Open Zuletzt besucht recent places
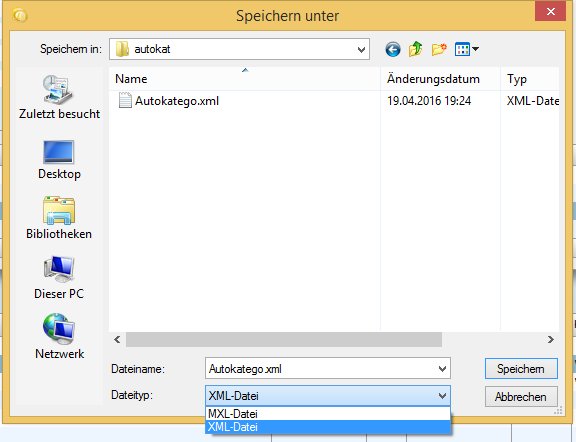Screen dimensions: 576x442 click(x=59, y=97)
